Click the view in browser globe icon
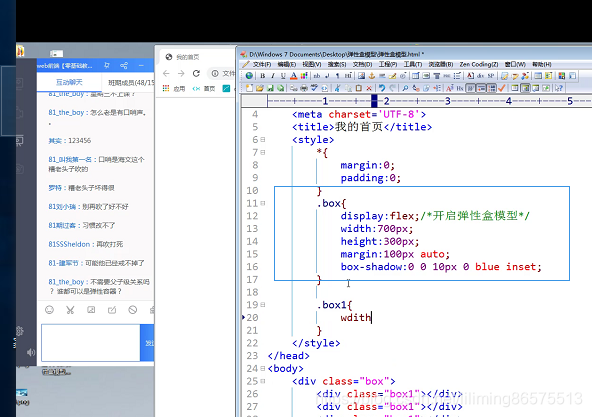592x417 pixels. [249, 76]
